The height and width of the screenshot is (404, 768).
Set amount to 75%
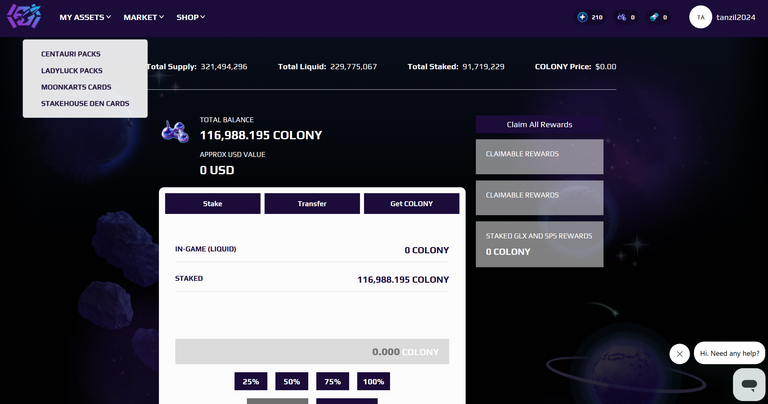(333, 381)
